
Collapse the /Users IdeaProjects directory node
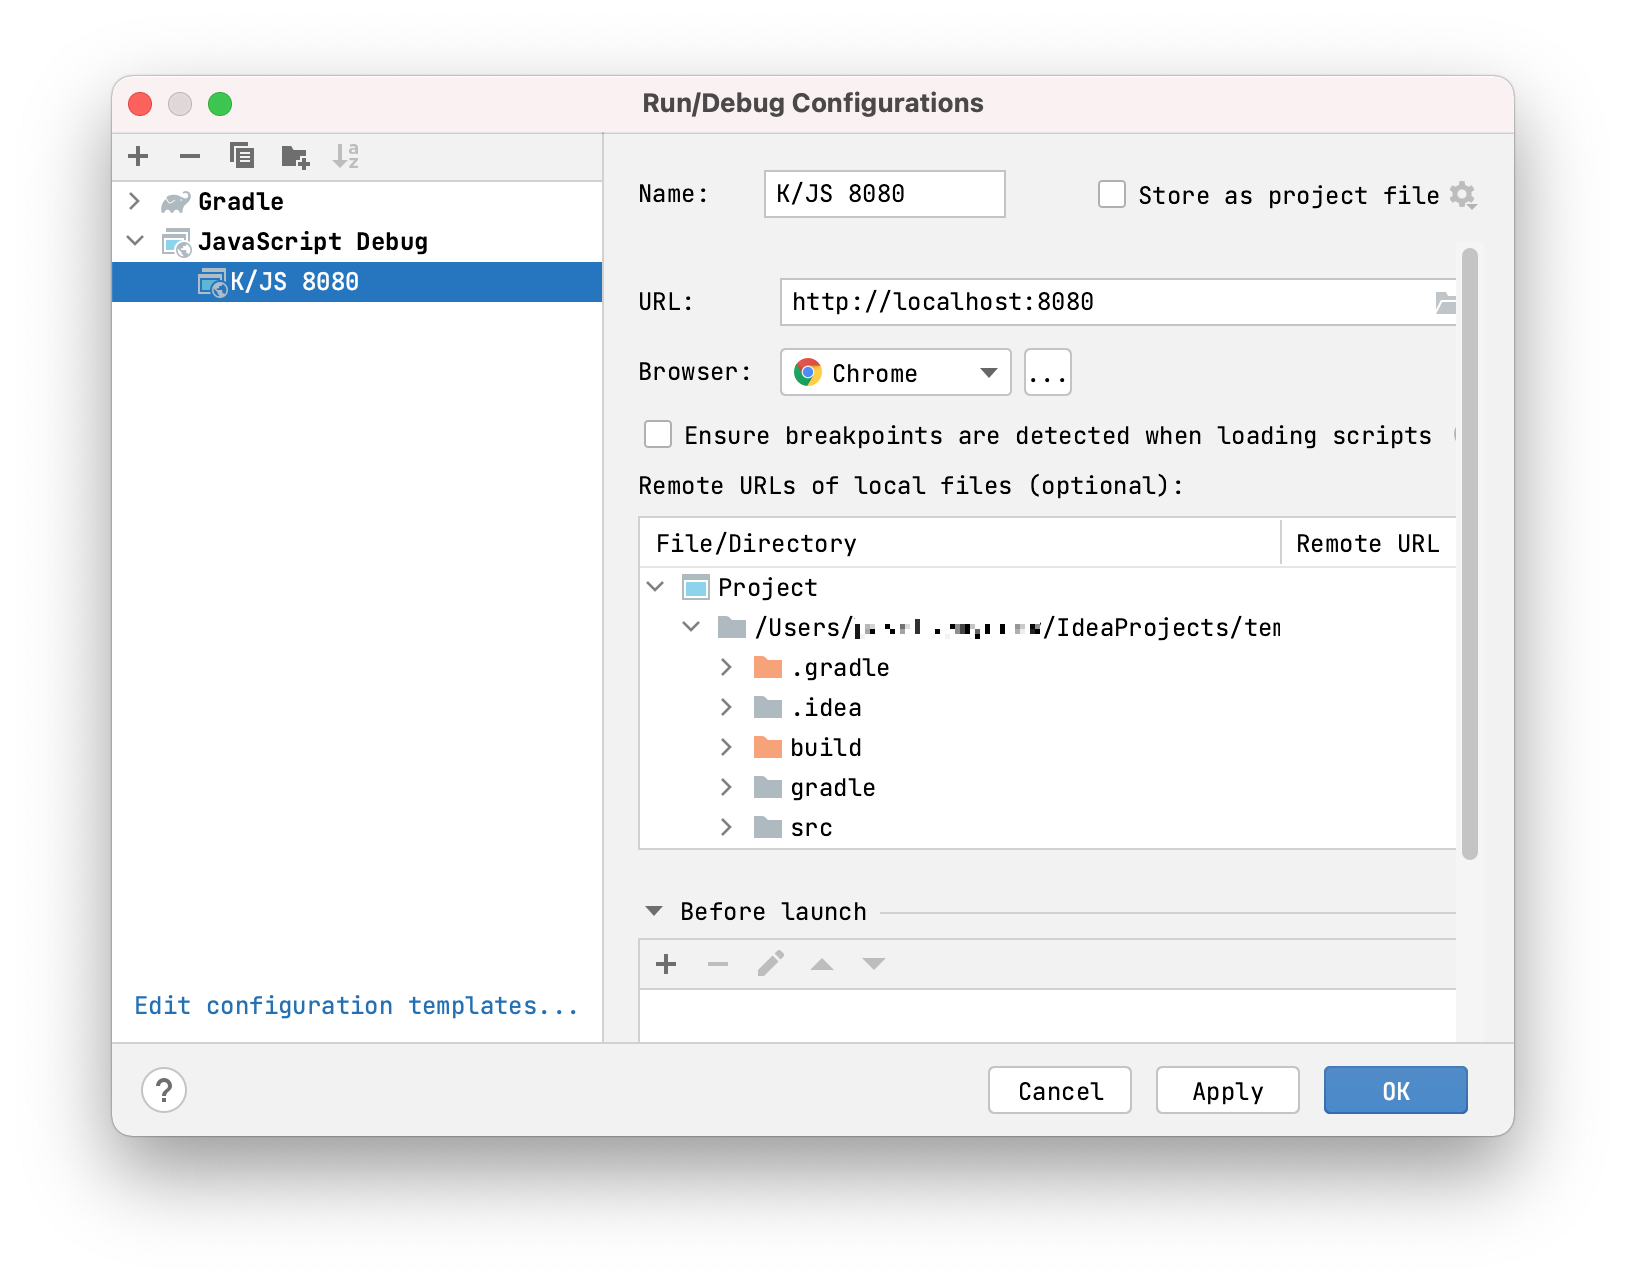691,627
